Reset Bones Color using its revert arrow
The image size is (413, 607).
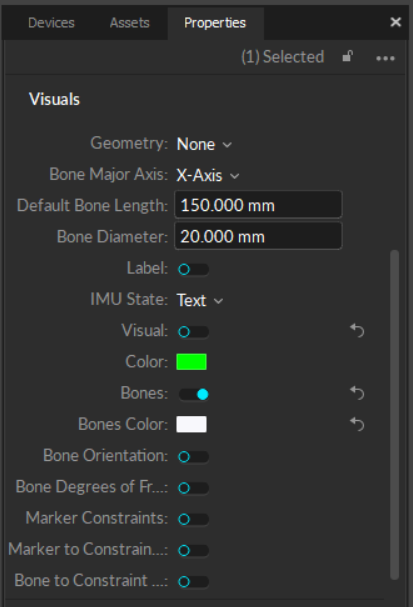[x=357, y=424]
